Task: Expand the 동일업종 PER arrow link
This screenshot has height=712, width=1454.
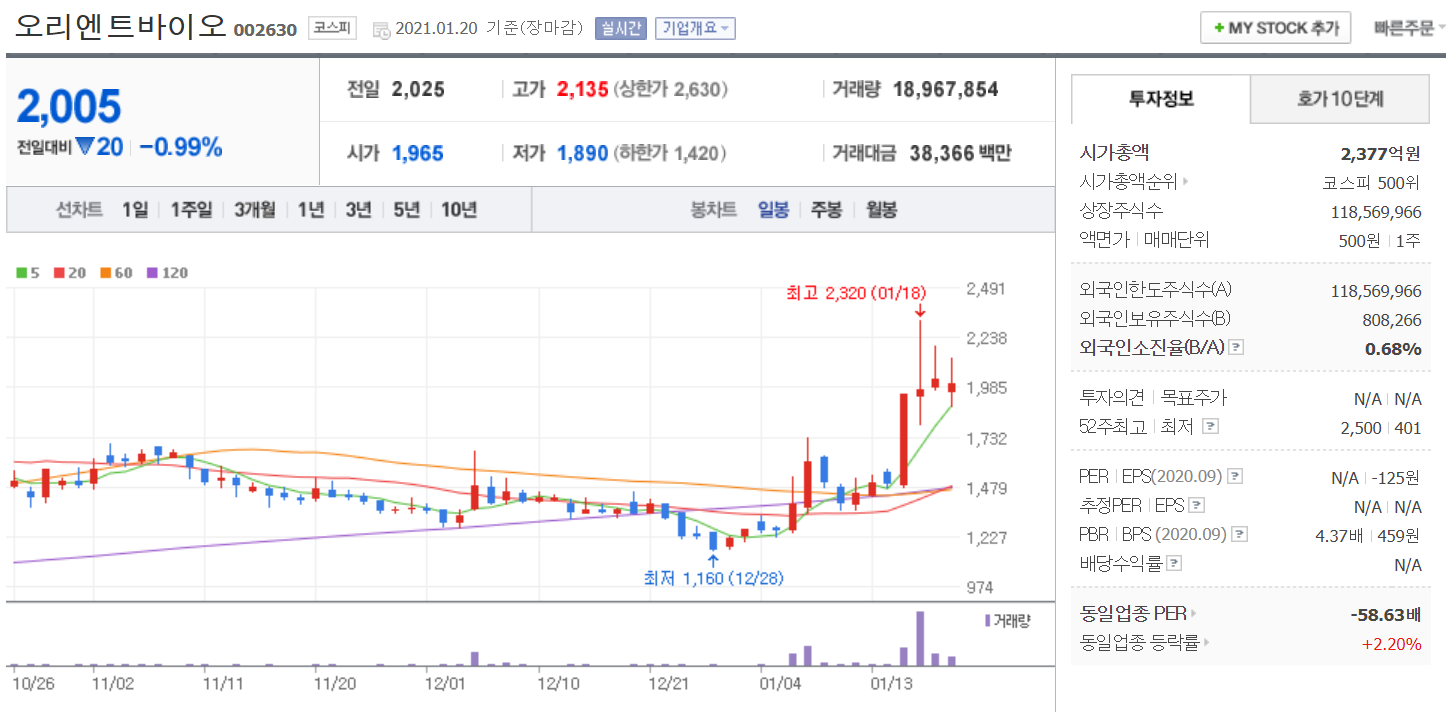Action: (1193, 614)
